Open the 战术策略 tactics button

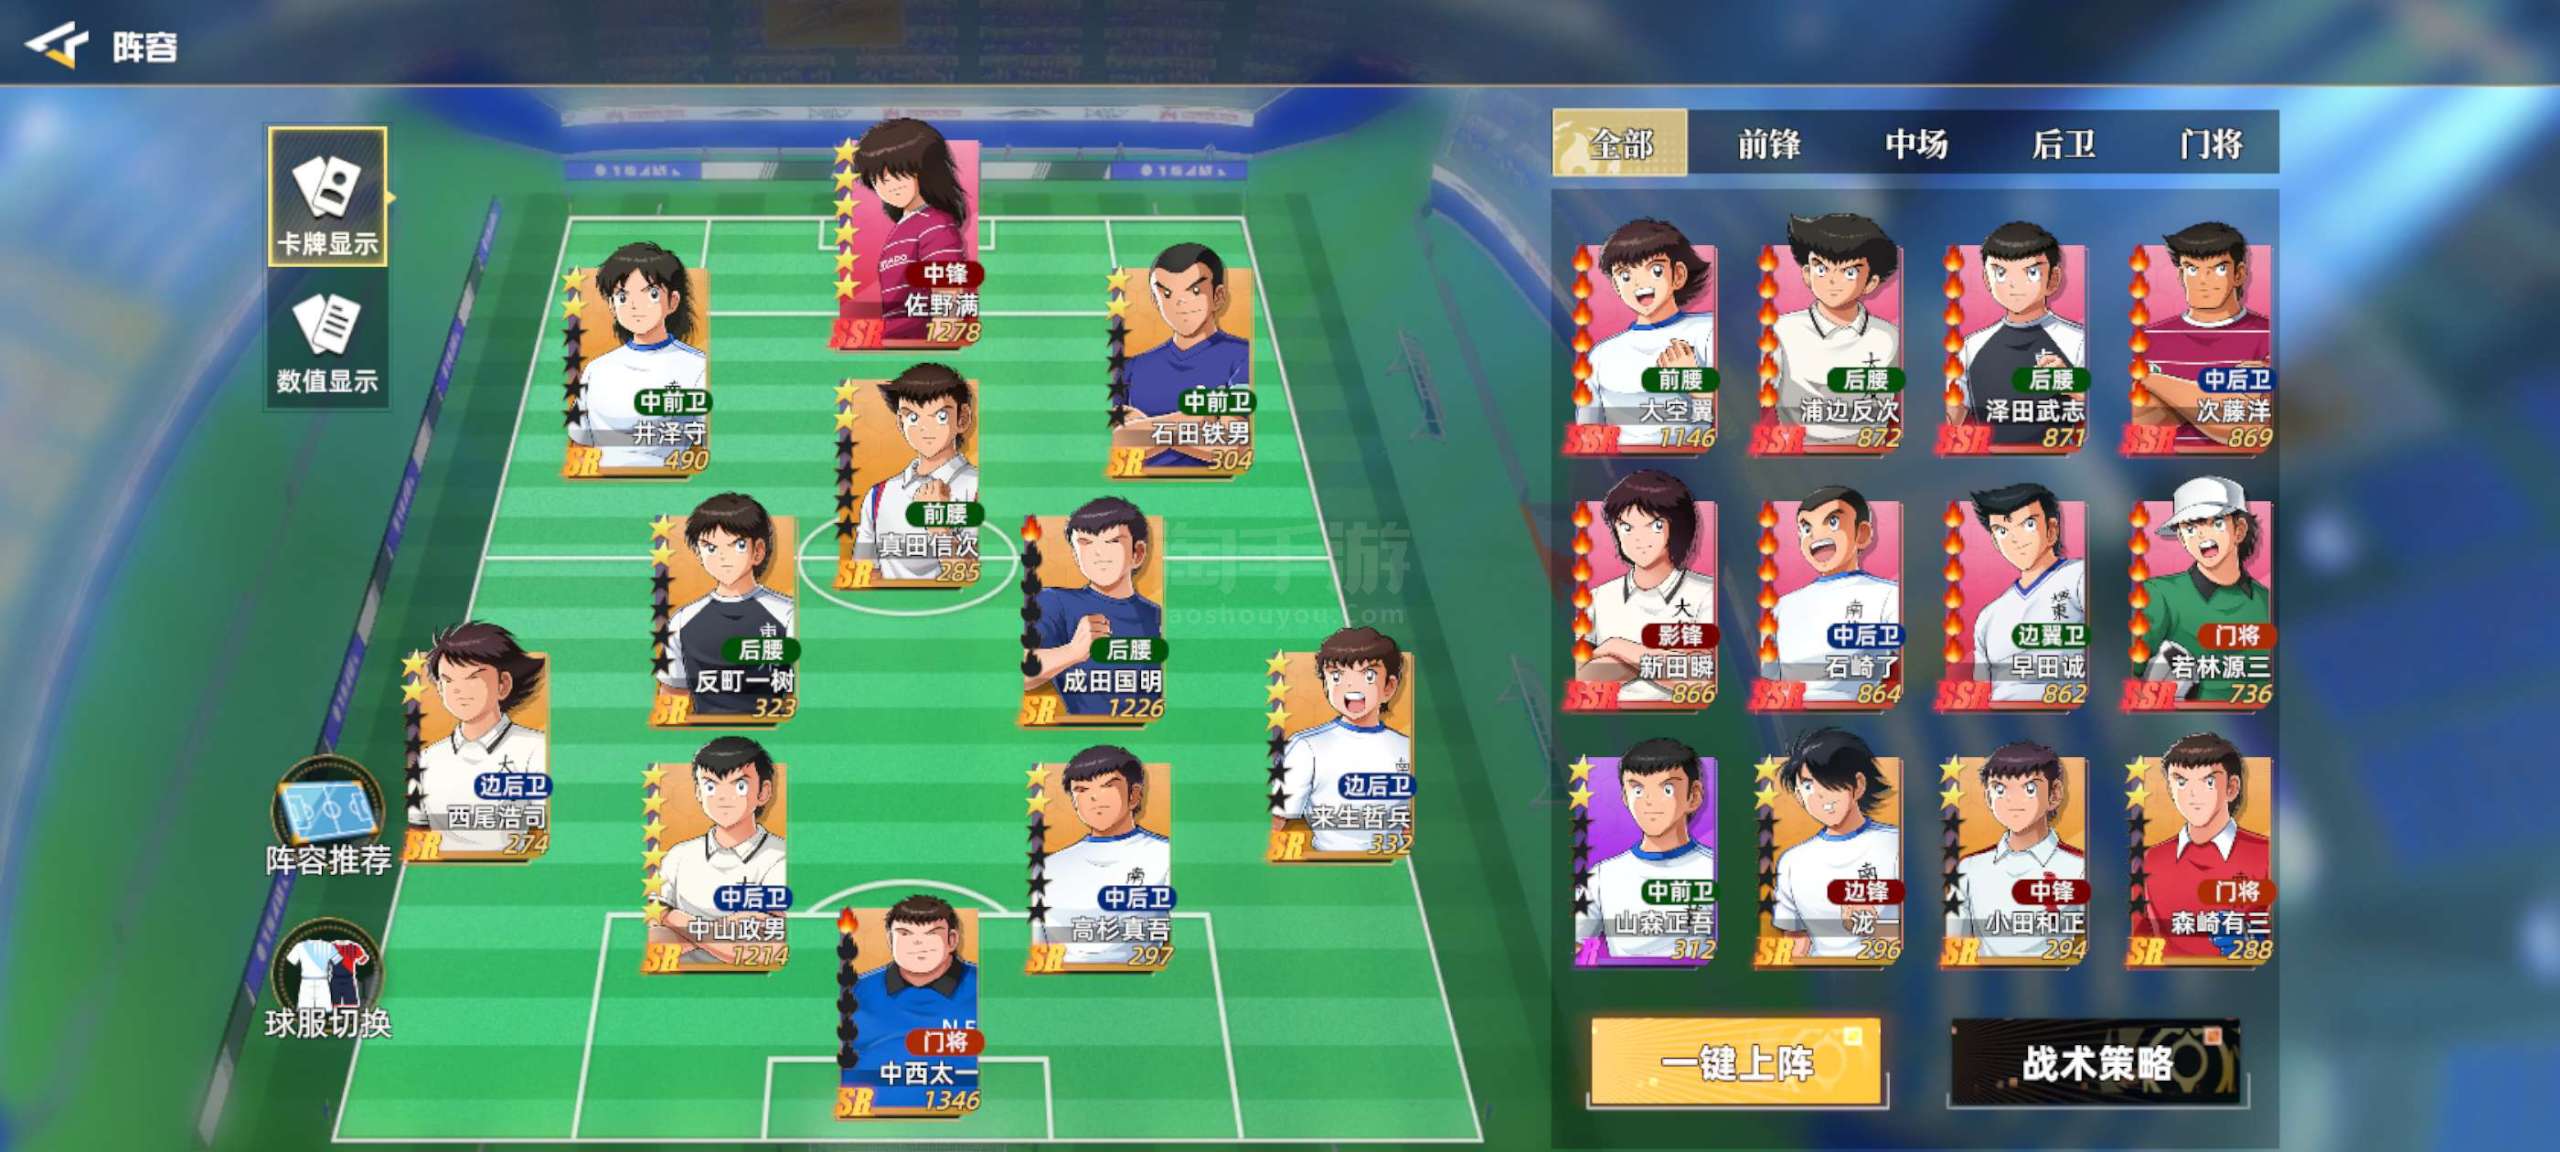[x=2096, y=1062]
